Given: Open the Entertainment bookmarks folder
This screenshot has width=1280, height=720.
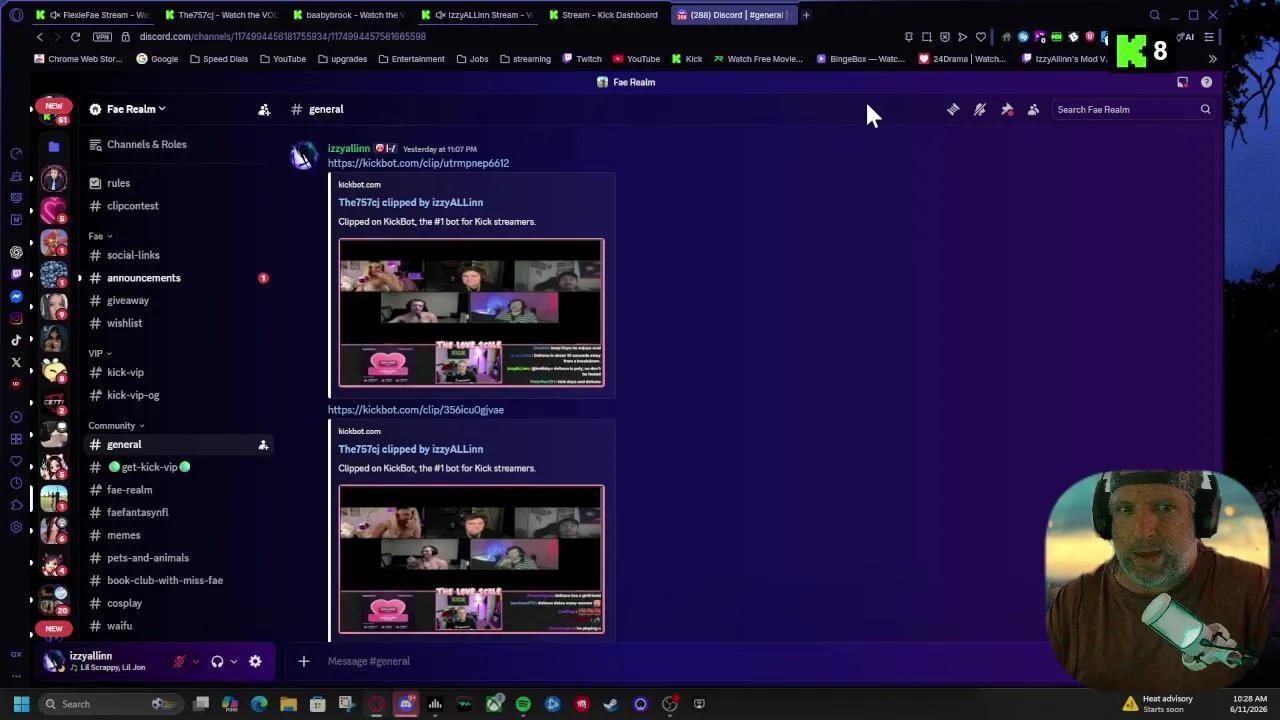Looking at the screenshot, I should 411,59.
